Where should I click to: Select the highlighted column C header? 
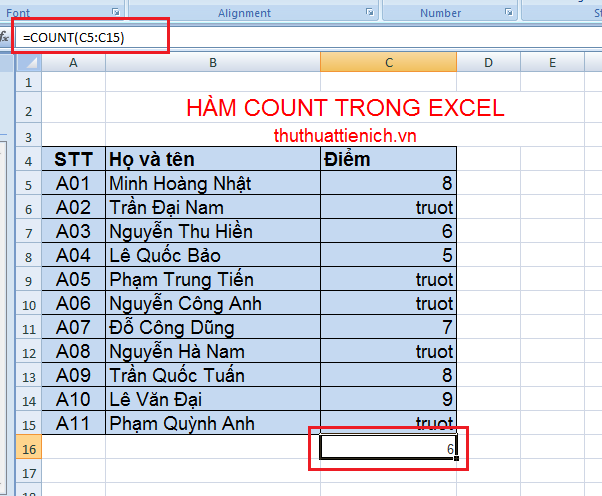tap(389, 62)
